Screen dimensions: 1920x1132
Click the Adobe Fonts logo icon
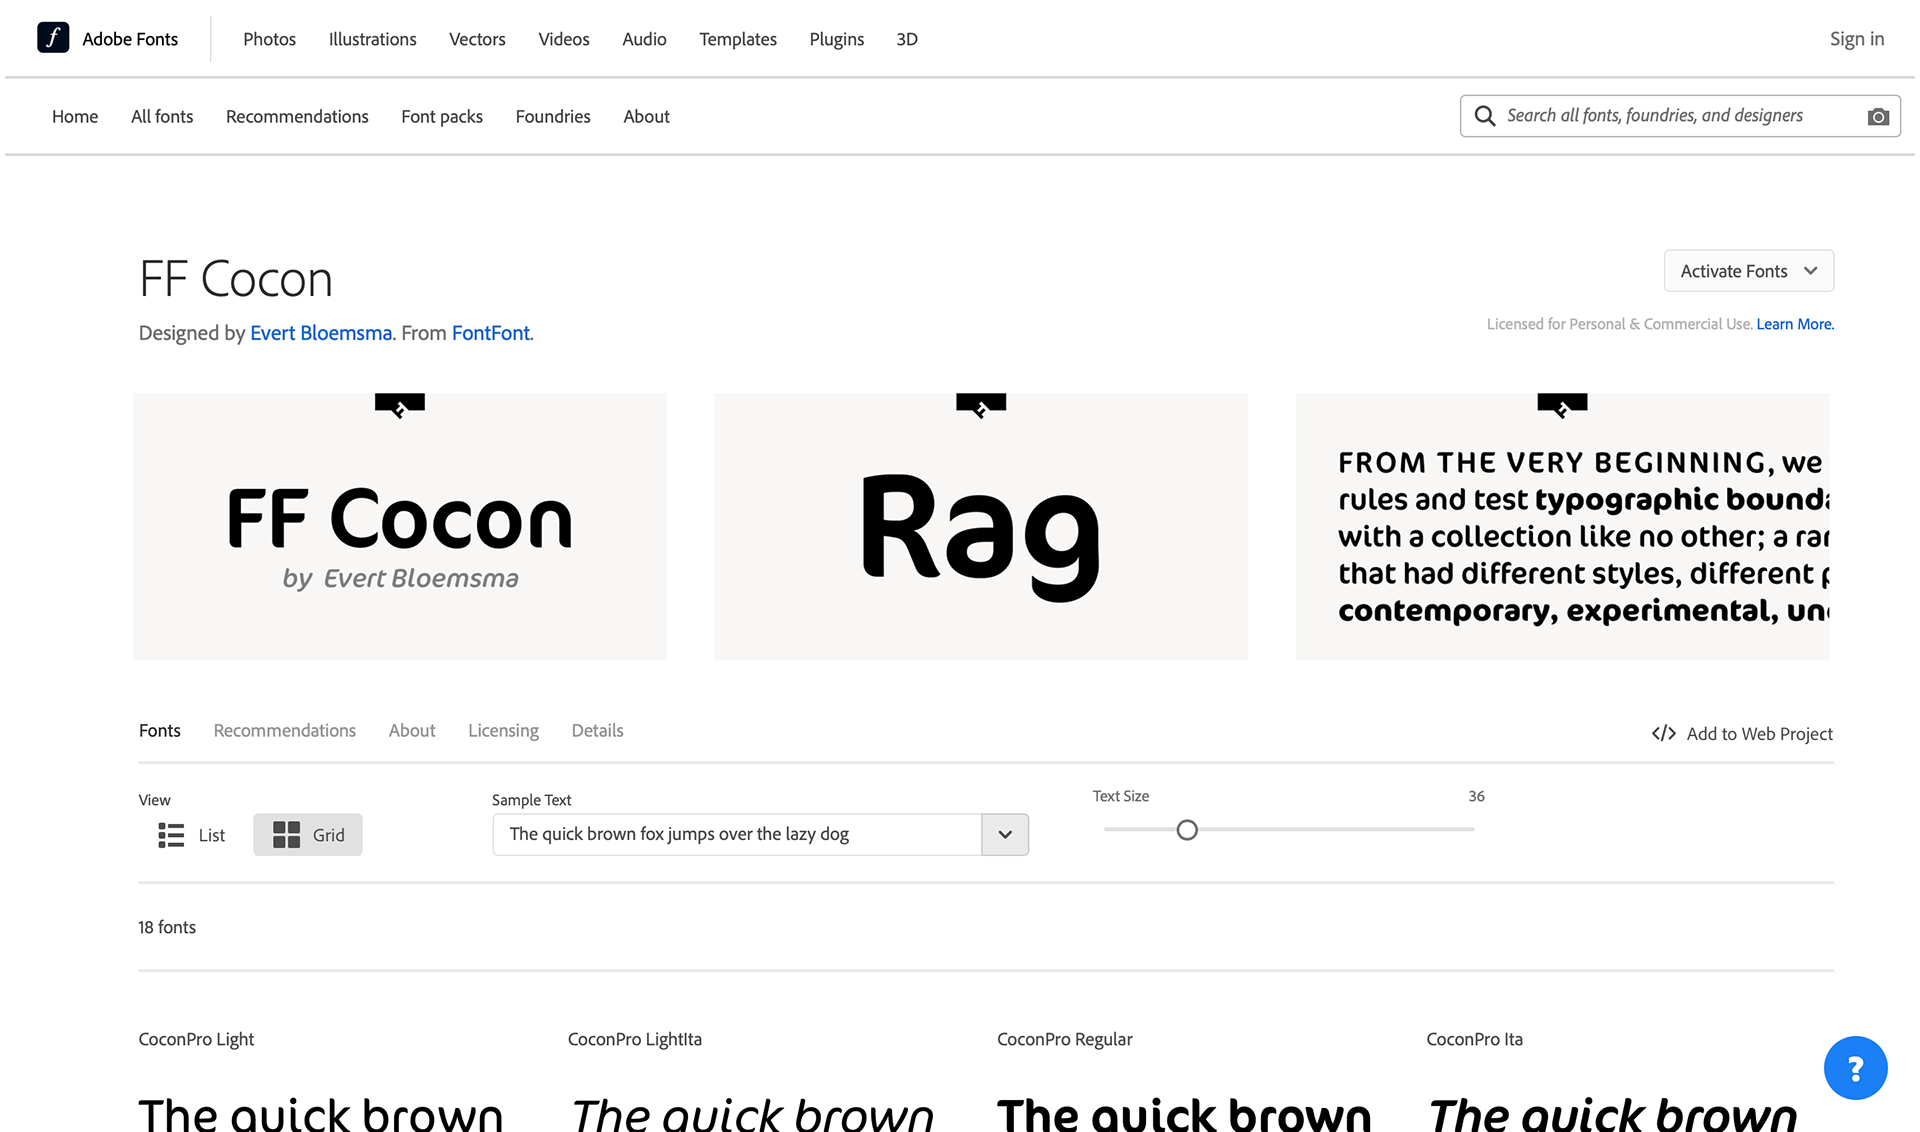click(53, 38)
